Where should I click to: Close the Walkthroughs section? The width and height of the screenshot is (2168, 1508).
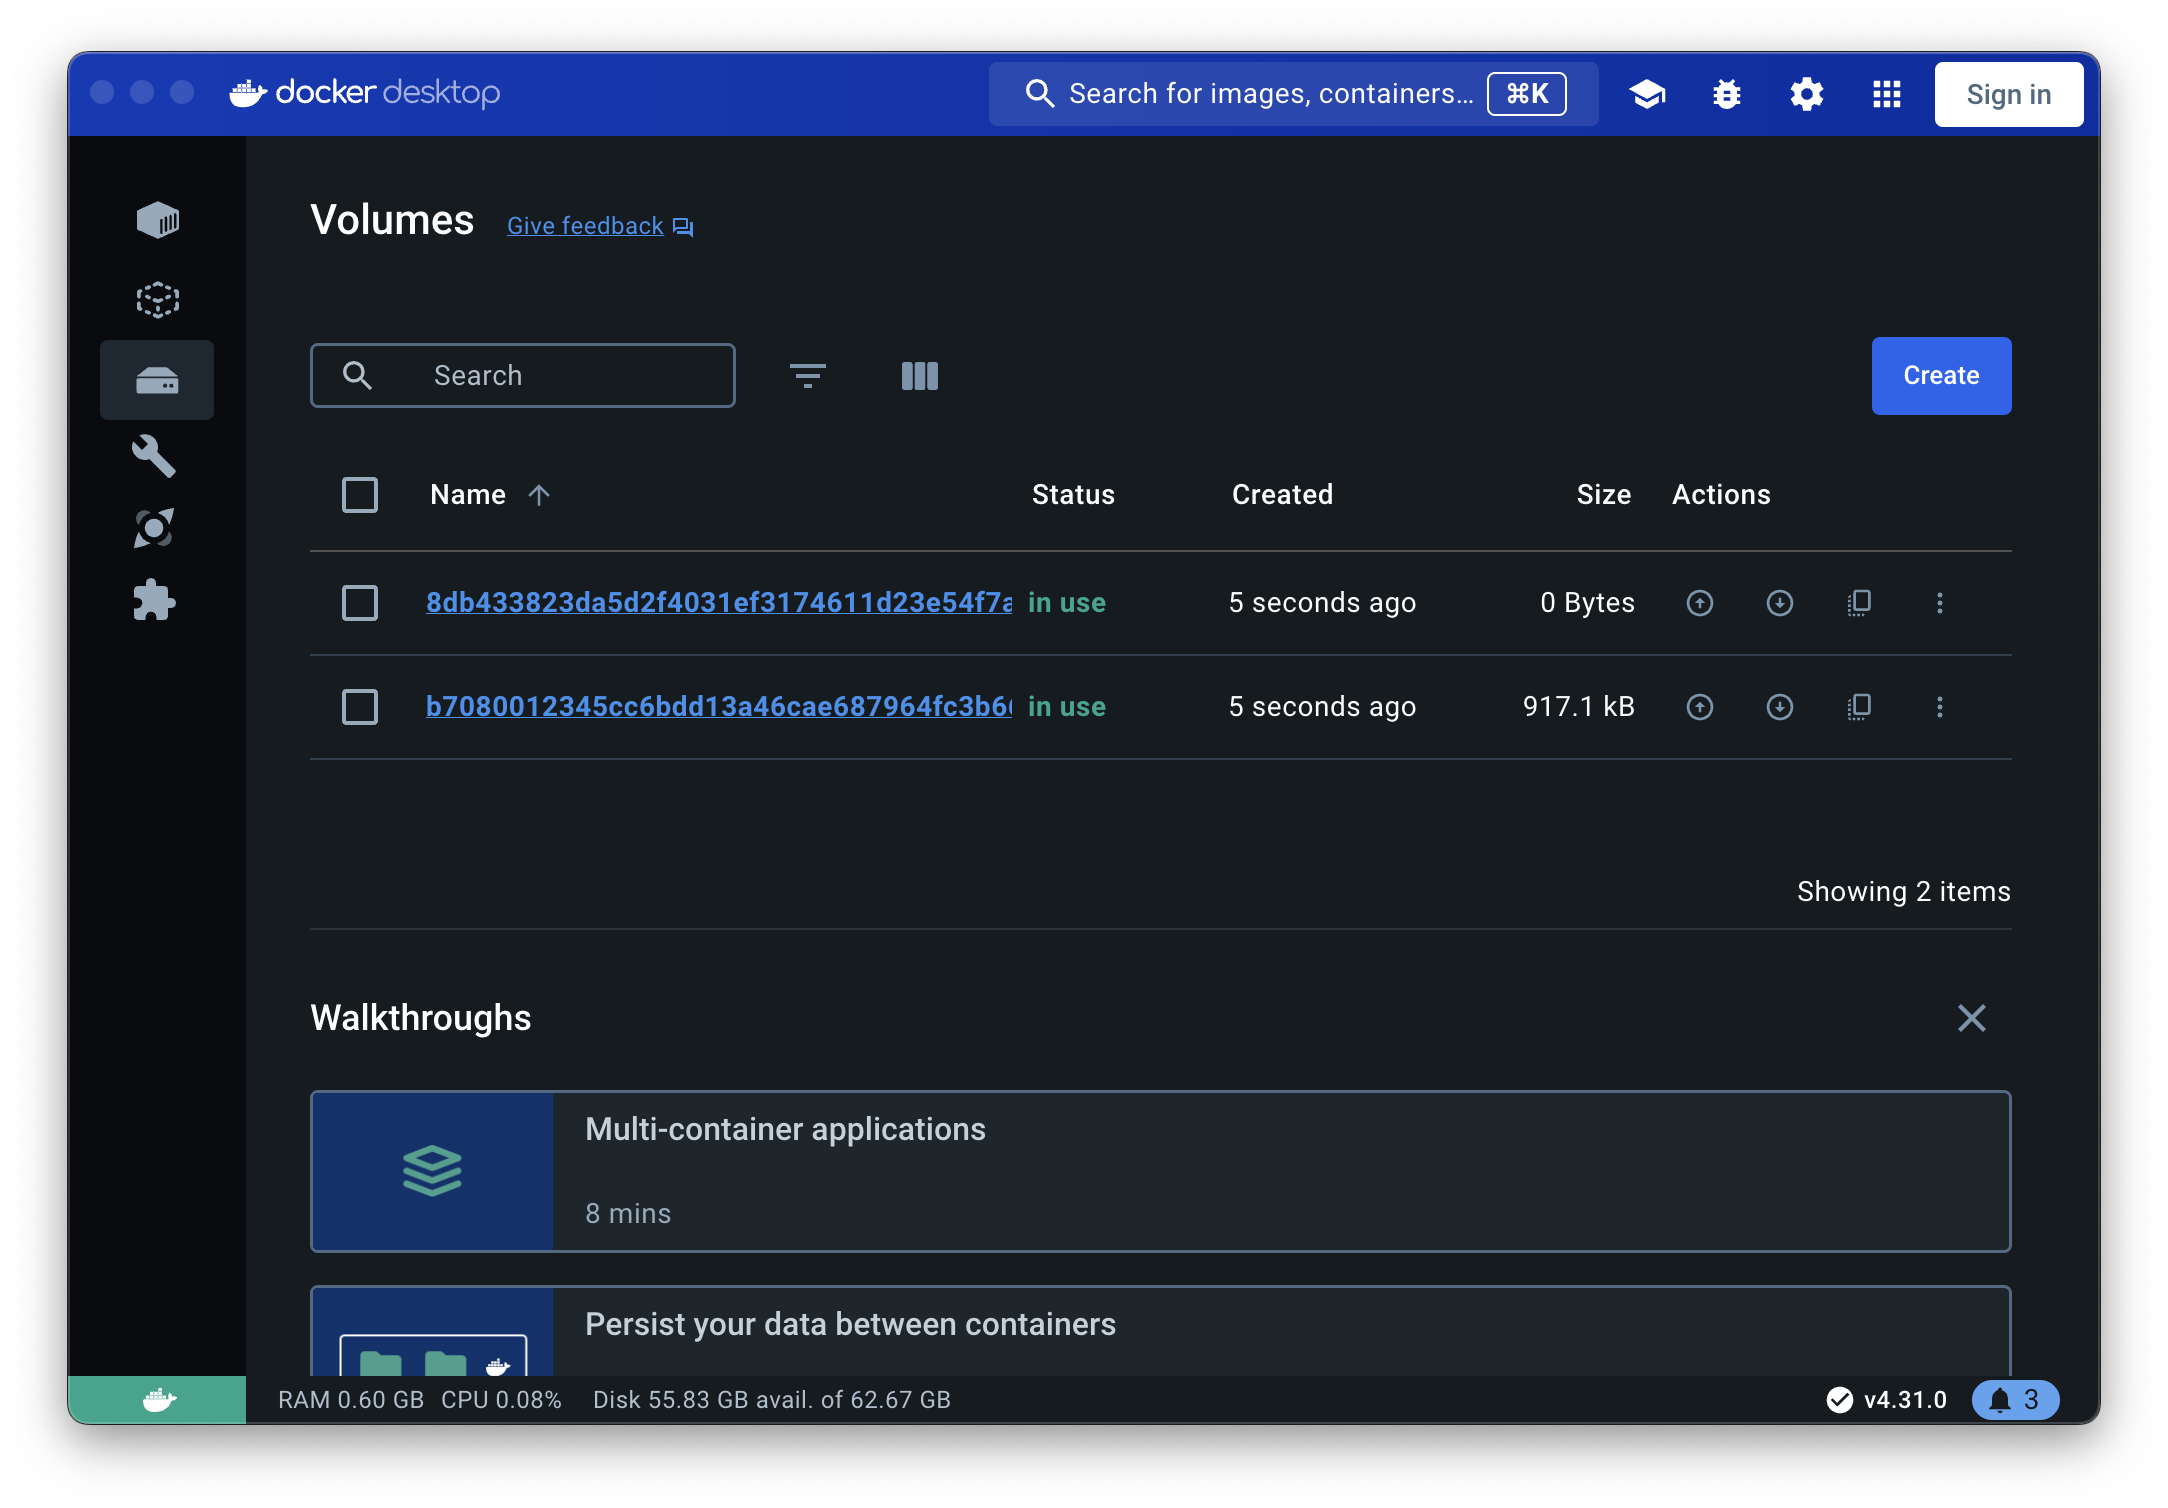[1972, 1018]
